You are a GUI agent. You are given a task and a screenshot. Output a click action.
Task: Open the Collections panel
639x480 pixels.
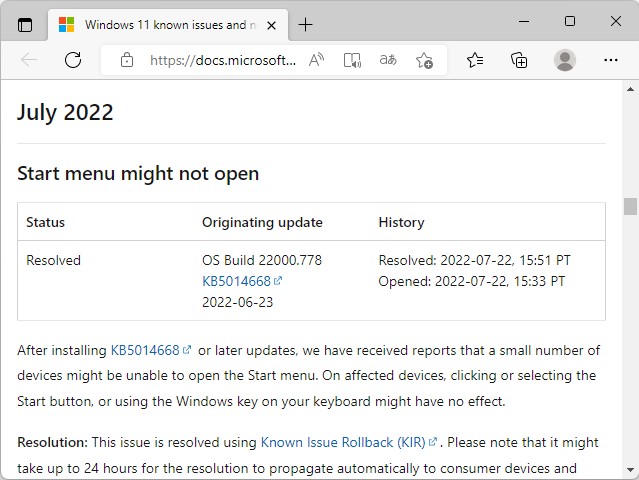pyautogui.click(x=519, y=60)
